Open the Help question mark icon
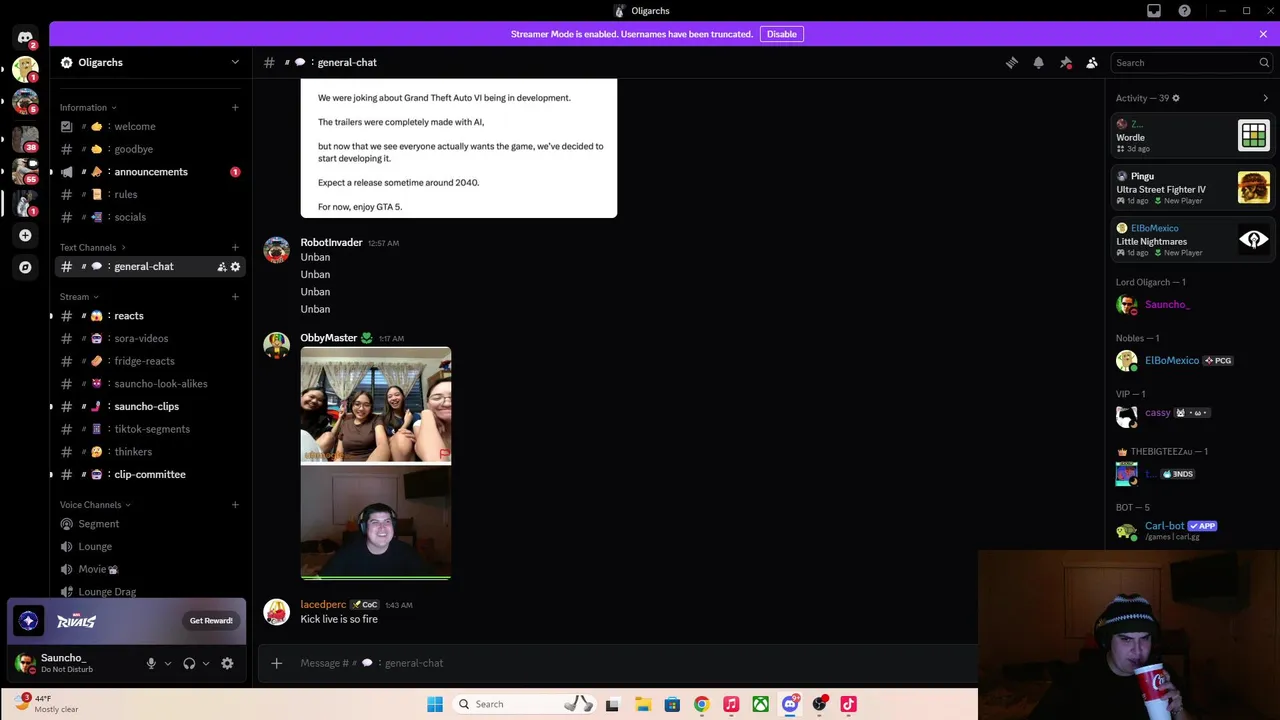The width and height of the screenshot is (1280, 720). click(1185, 11)
